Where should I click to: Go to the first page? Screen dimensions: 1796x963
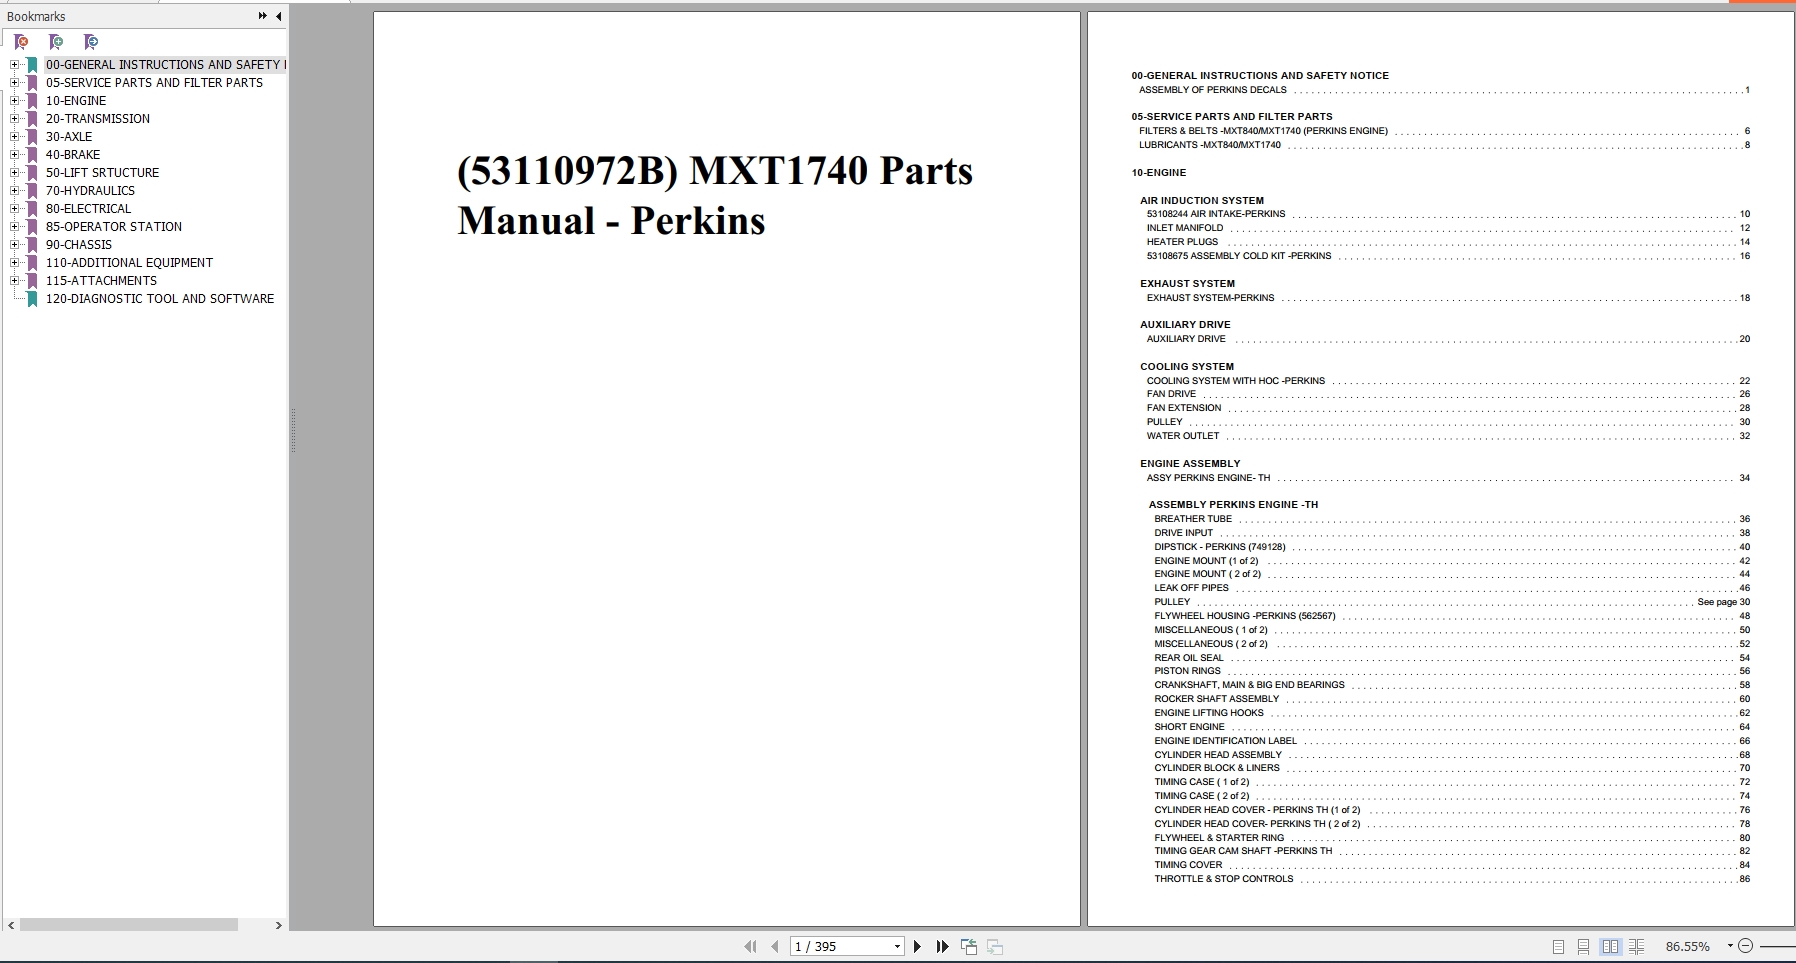(x=750, y=946)
